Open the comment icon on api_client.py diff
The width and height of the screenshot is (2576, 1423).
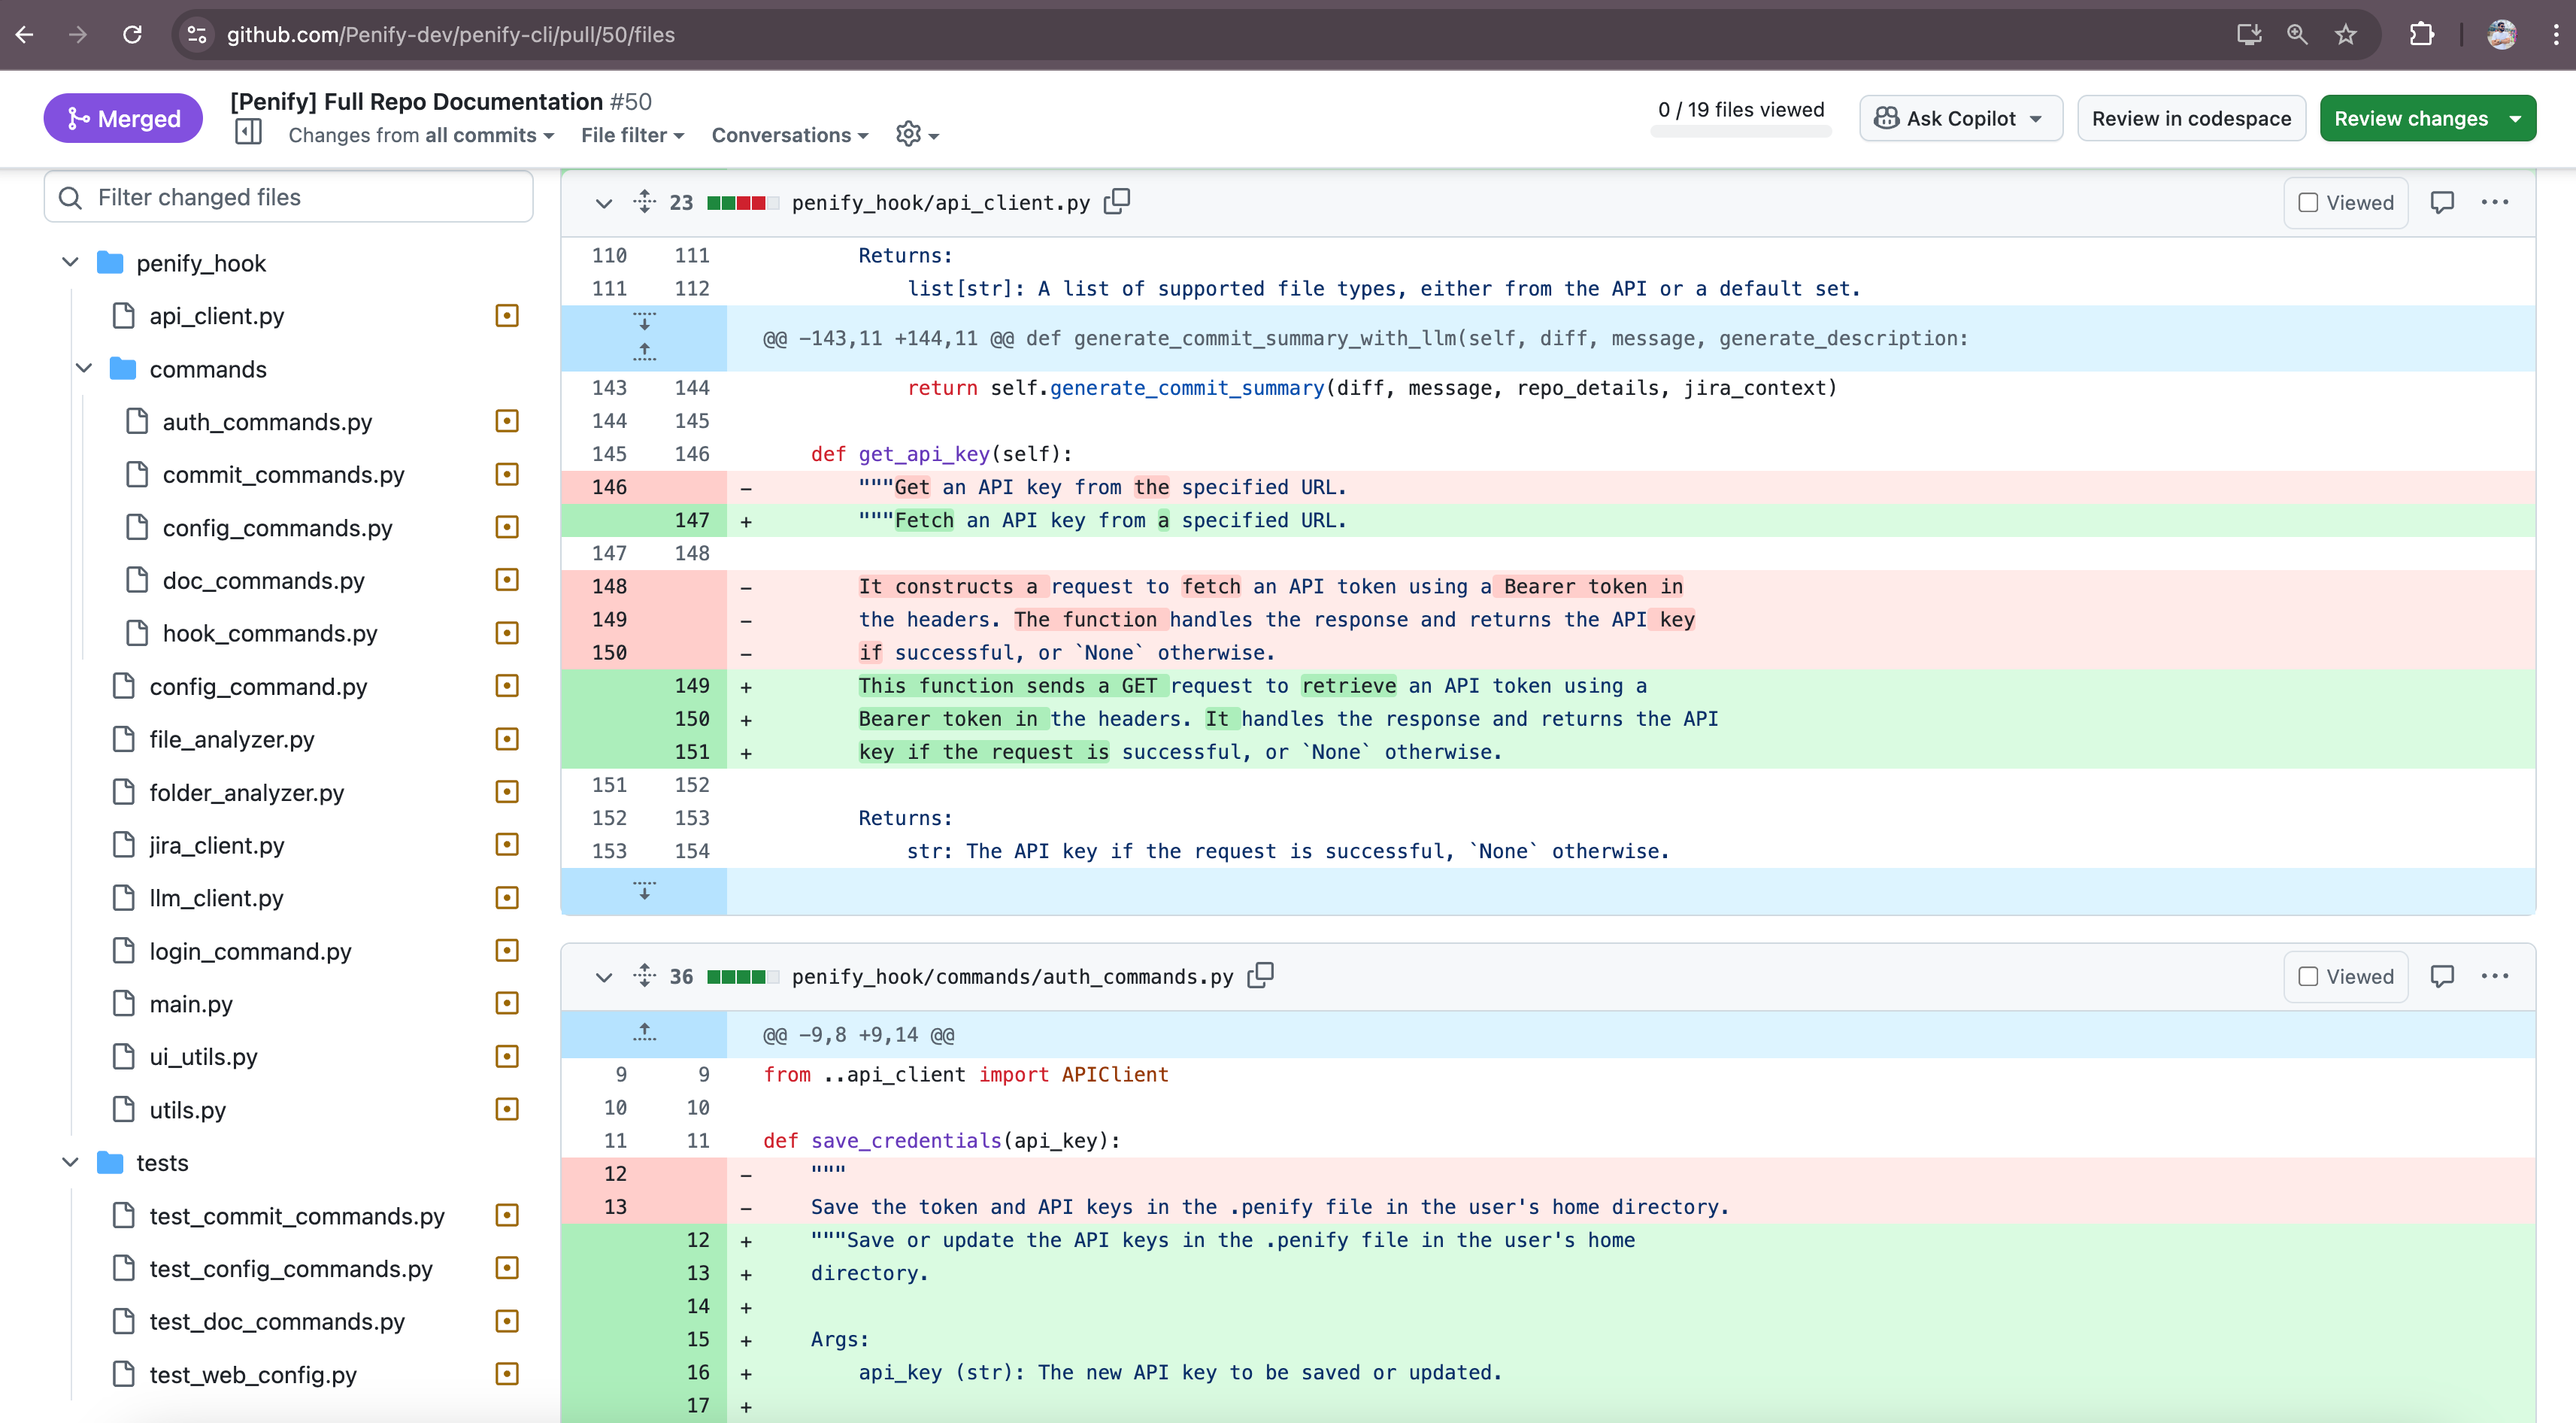(2443, 202)
